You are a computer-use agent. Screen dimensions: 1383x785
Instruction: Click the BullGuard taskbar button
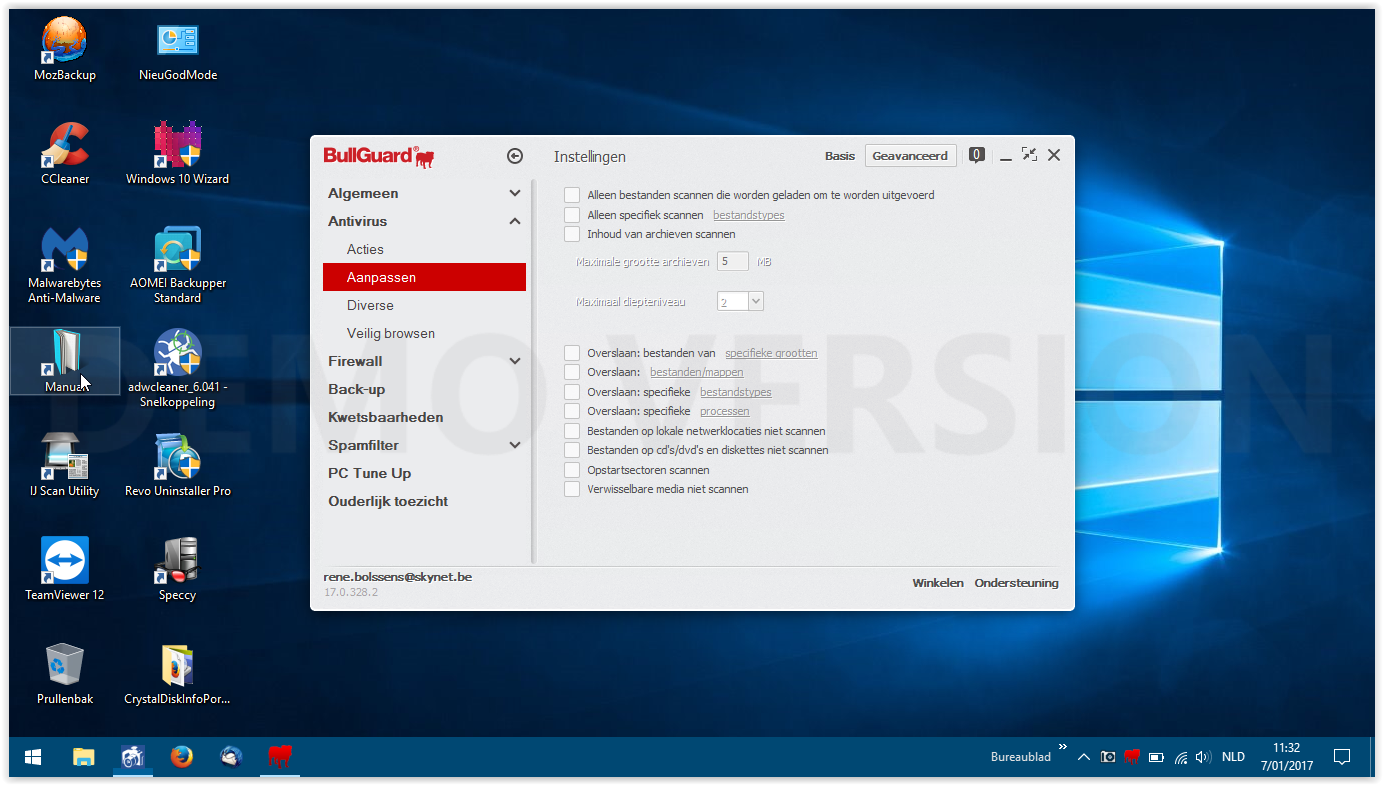(279, 757)
